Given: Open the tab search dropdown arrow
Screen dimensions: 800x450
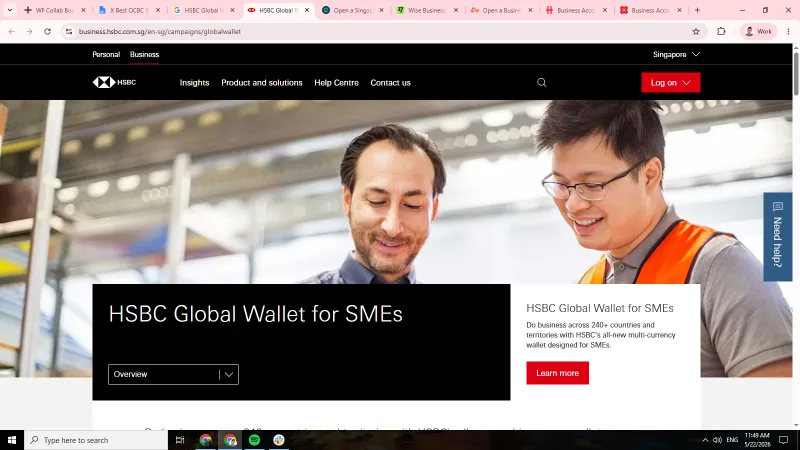Looking at the screenshot, I should pos(10,10).
